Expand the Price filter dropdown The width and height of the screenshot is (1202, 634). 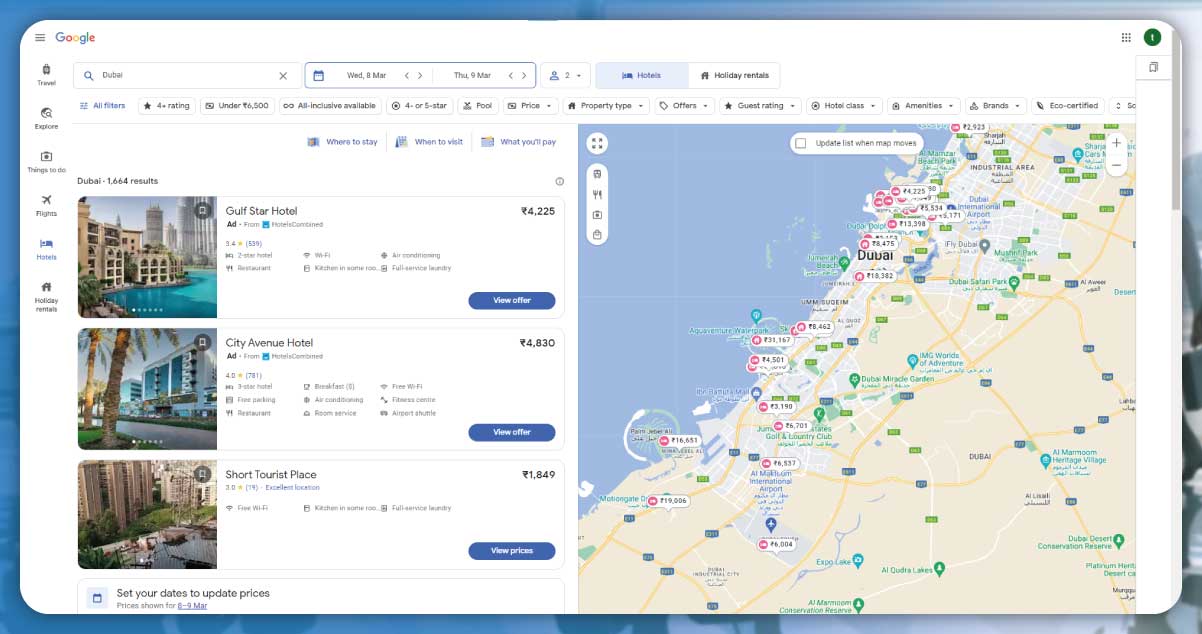[x=530, y=106]
